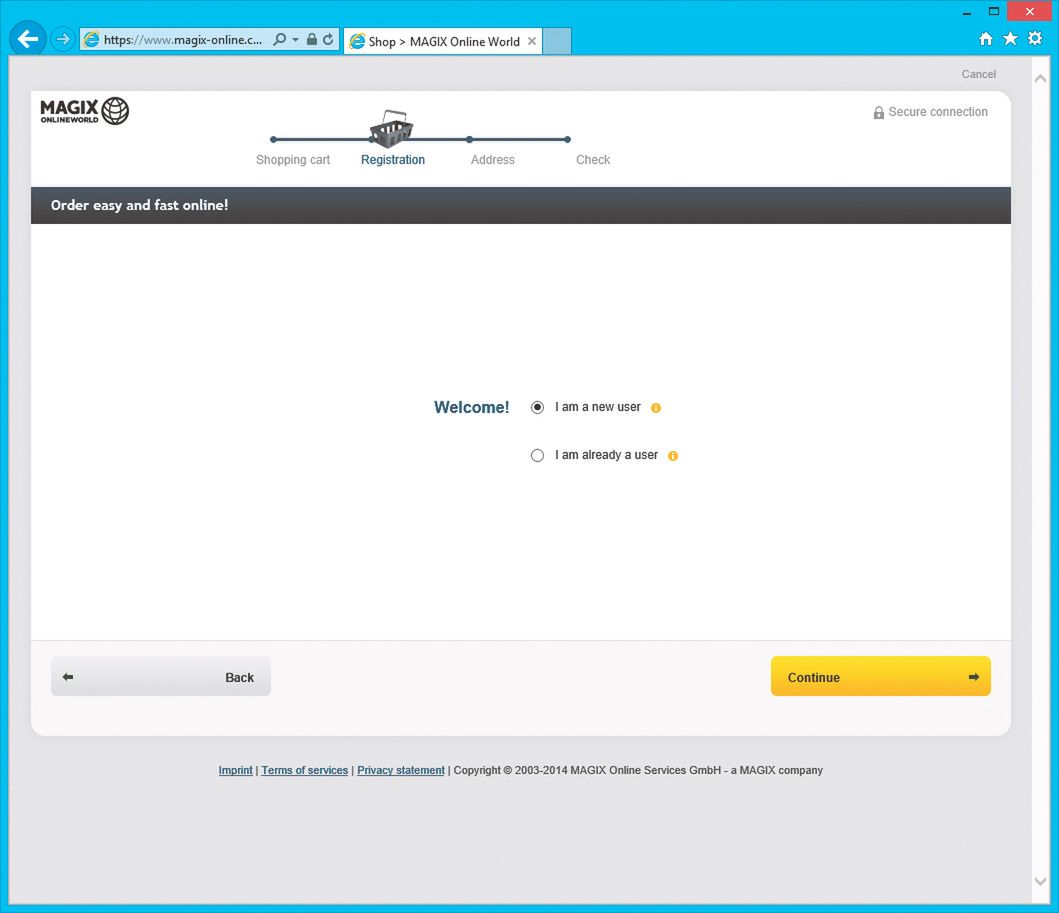Close the MAGIX Online World tab
Image resolution: width=1059 pixels, height=913 pixels.
532,41
